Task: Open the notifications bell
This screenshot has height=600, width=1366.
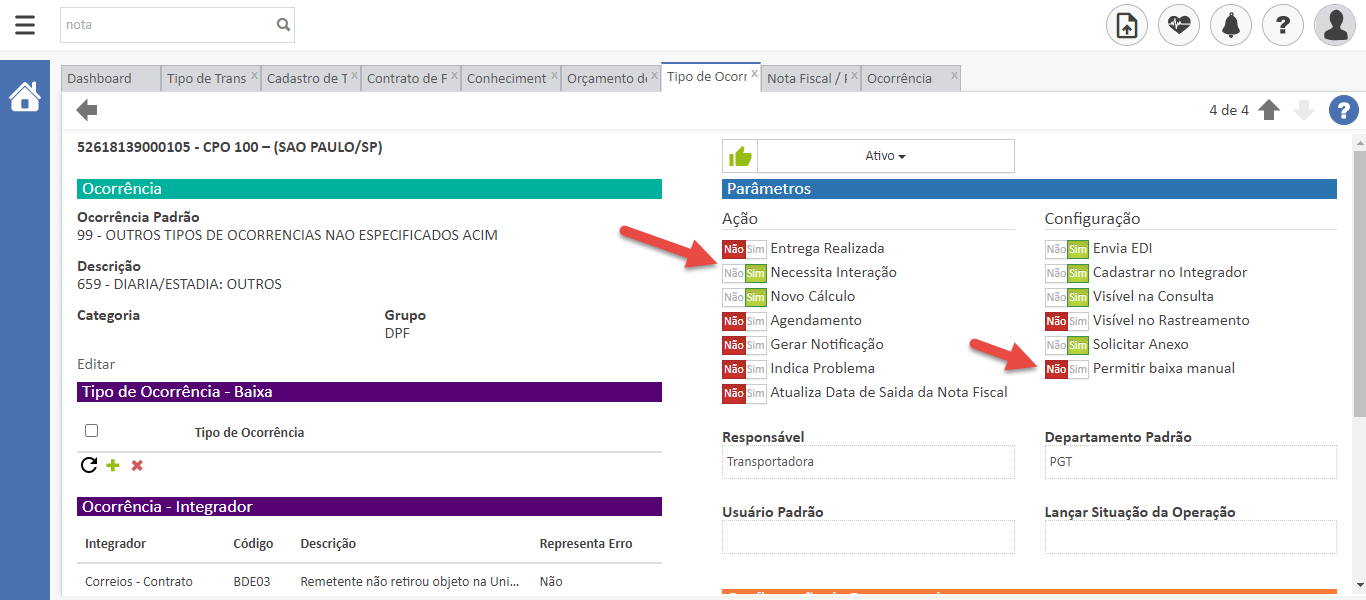Action: pyautogui.click(x=1231, y=25)
